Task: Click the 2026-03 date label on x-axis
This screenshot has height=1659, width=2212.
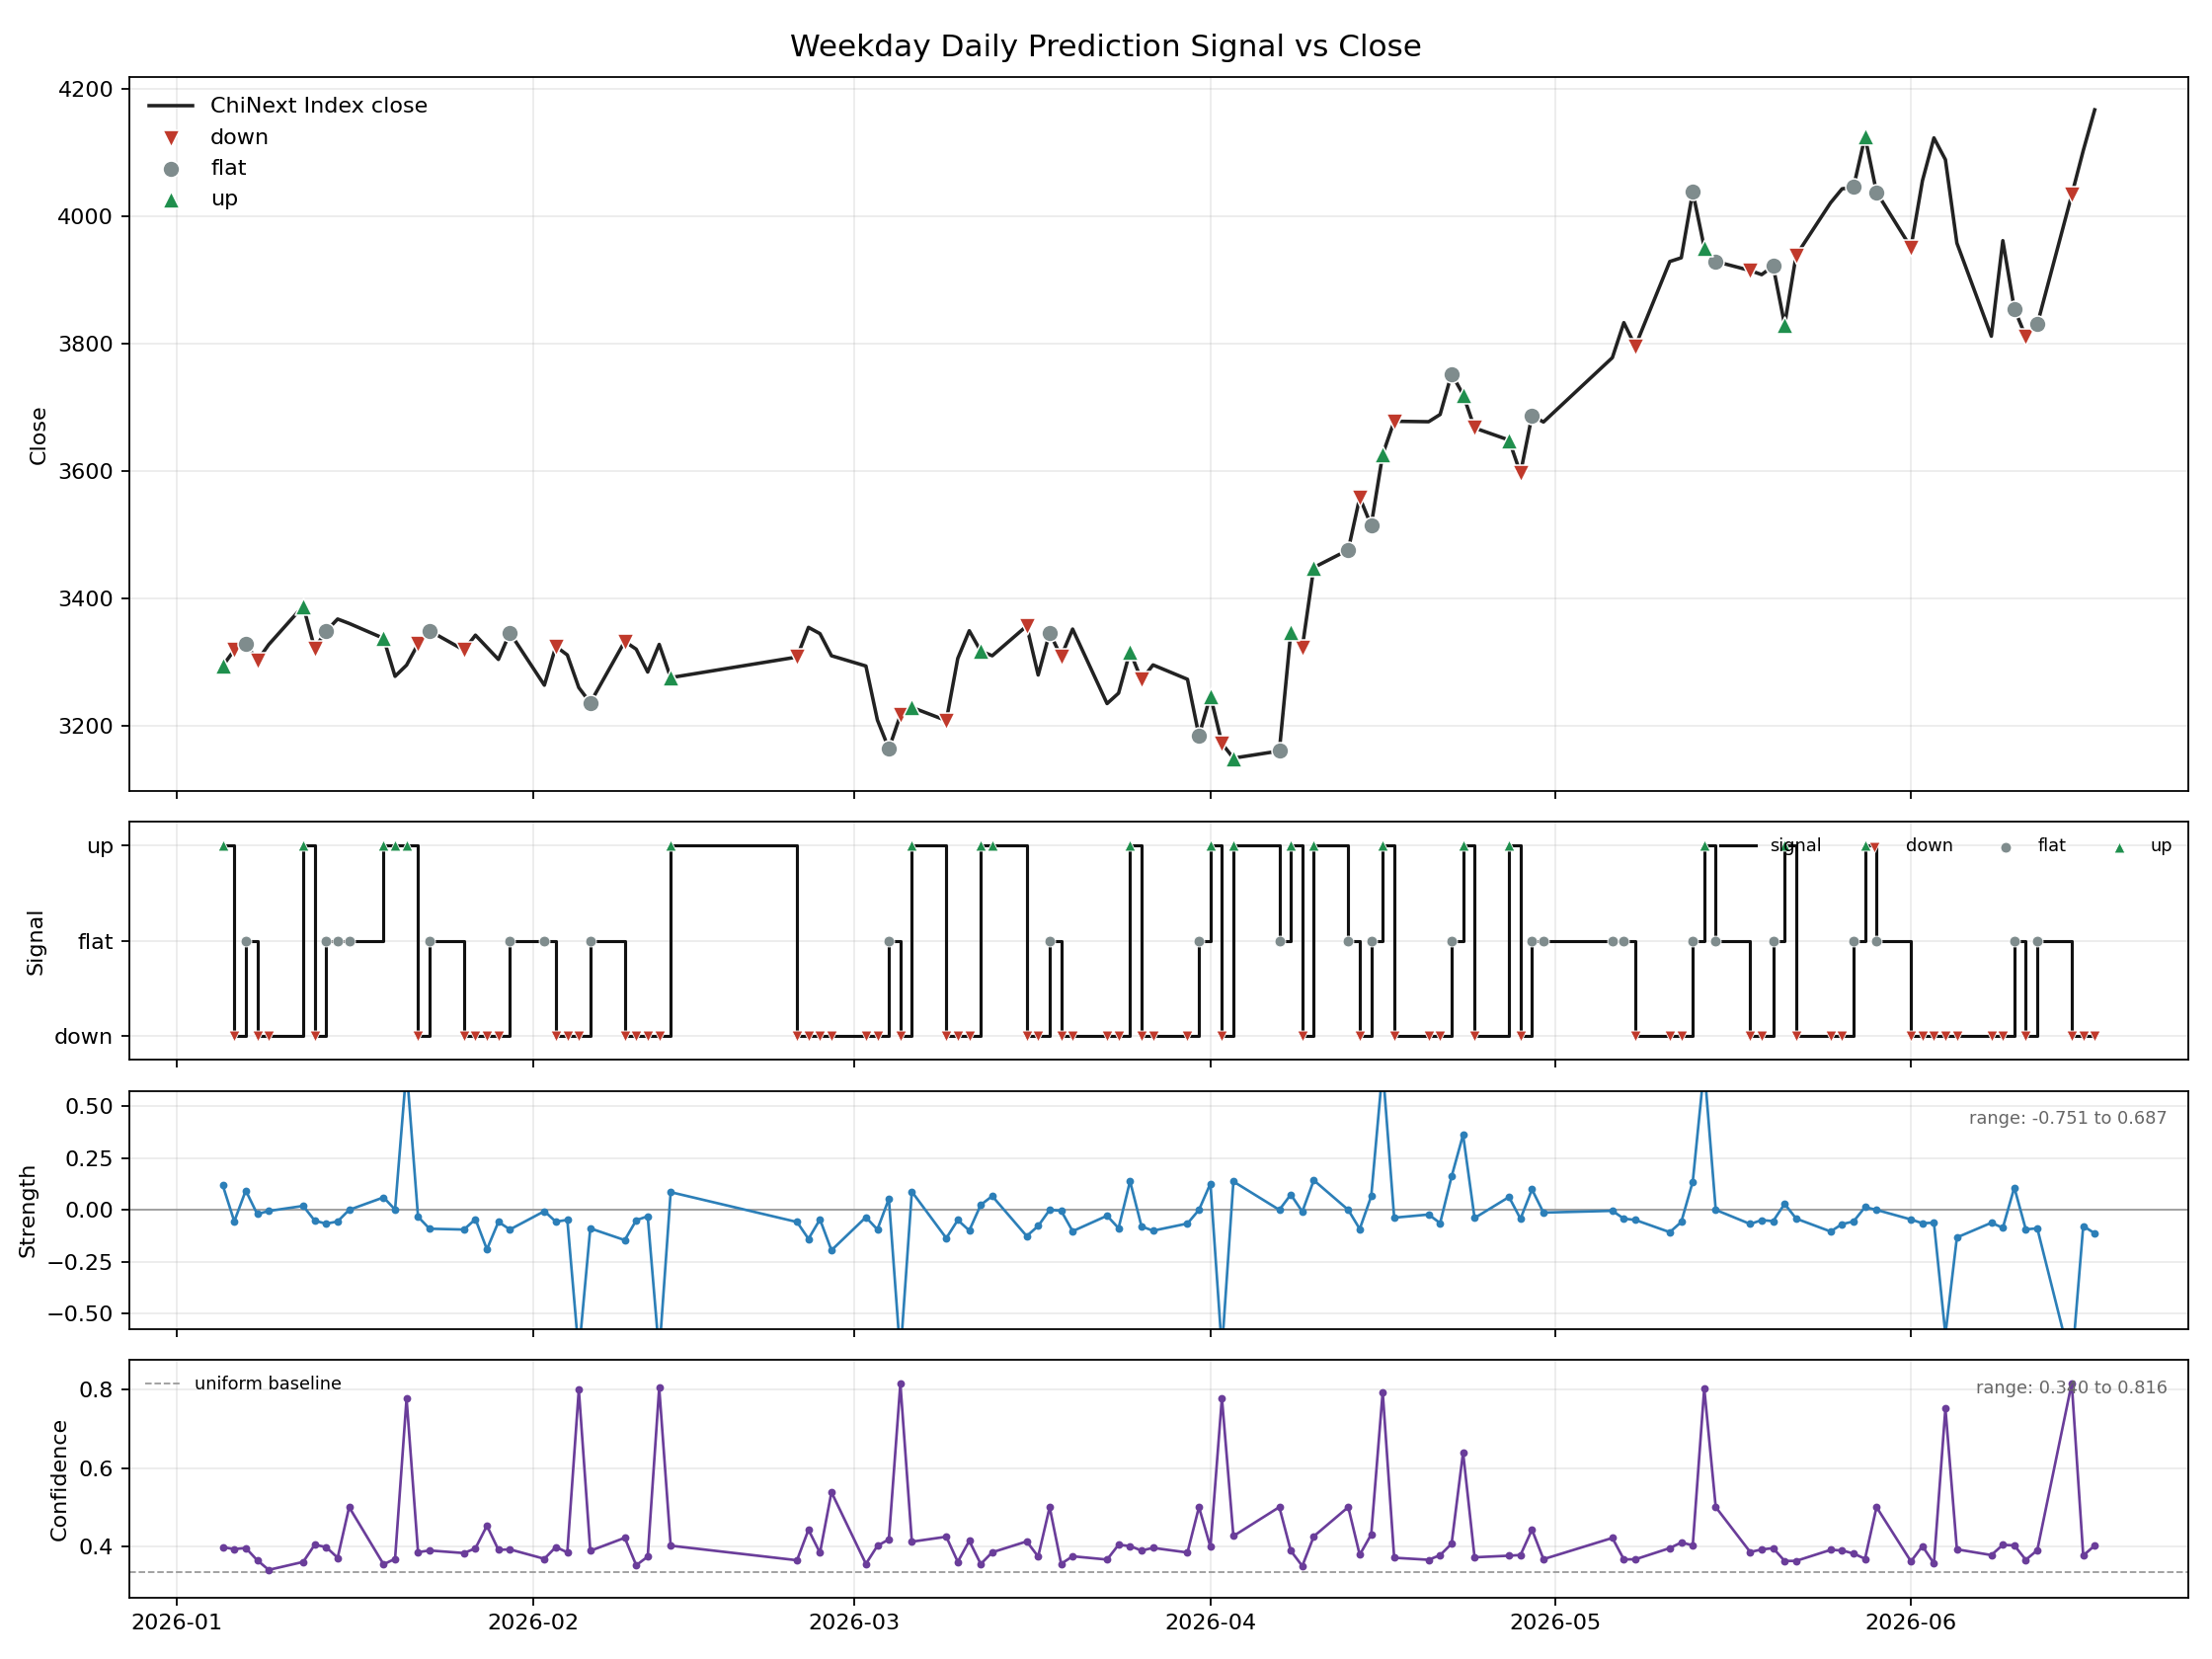Action: [x=854, y=1622]
